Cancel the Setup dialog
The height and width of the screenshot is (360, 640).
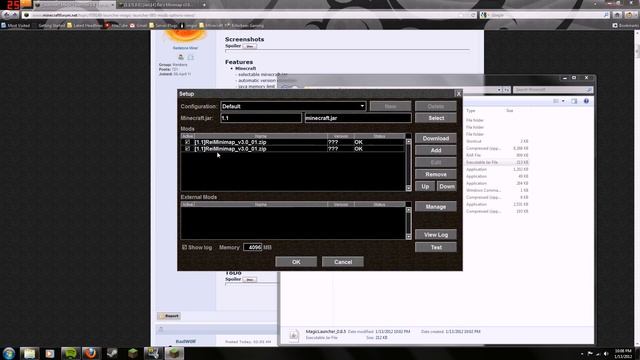[x=343, y=262]
